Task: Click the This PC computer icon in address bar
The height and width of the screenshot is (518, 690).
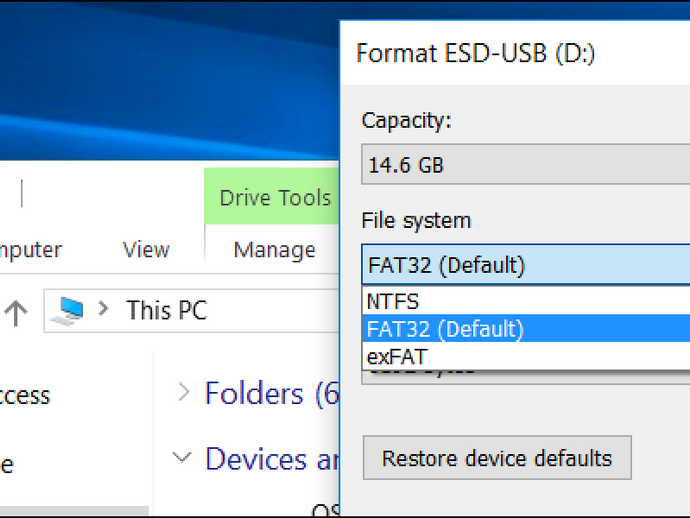Action: 67,311
